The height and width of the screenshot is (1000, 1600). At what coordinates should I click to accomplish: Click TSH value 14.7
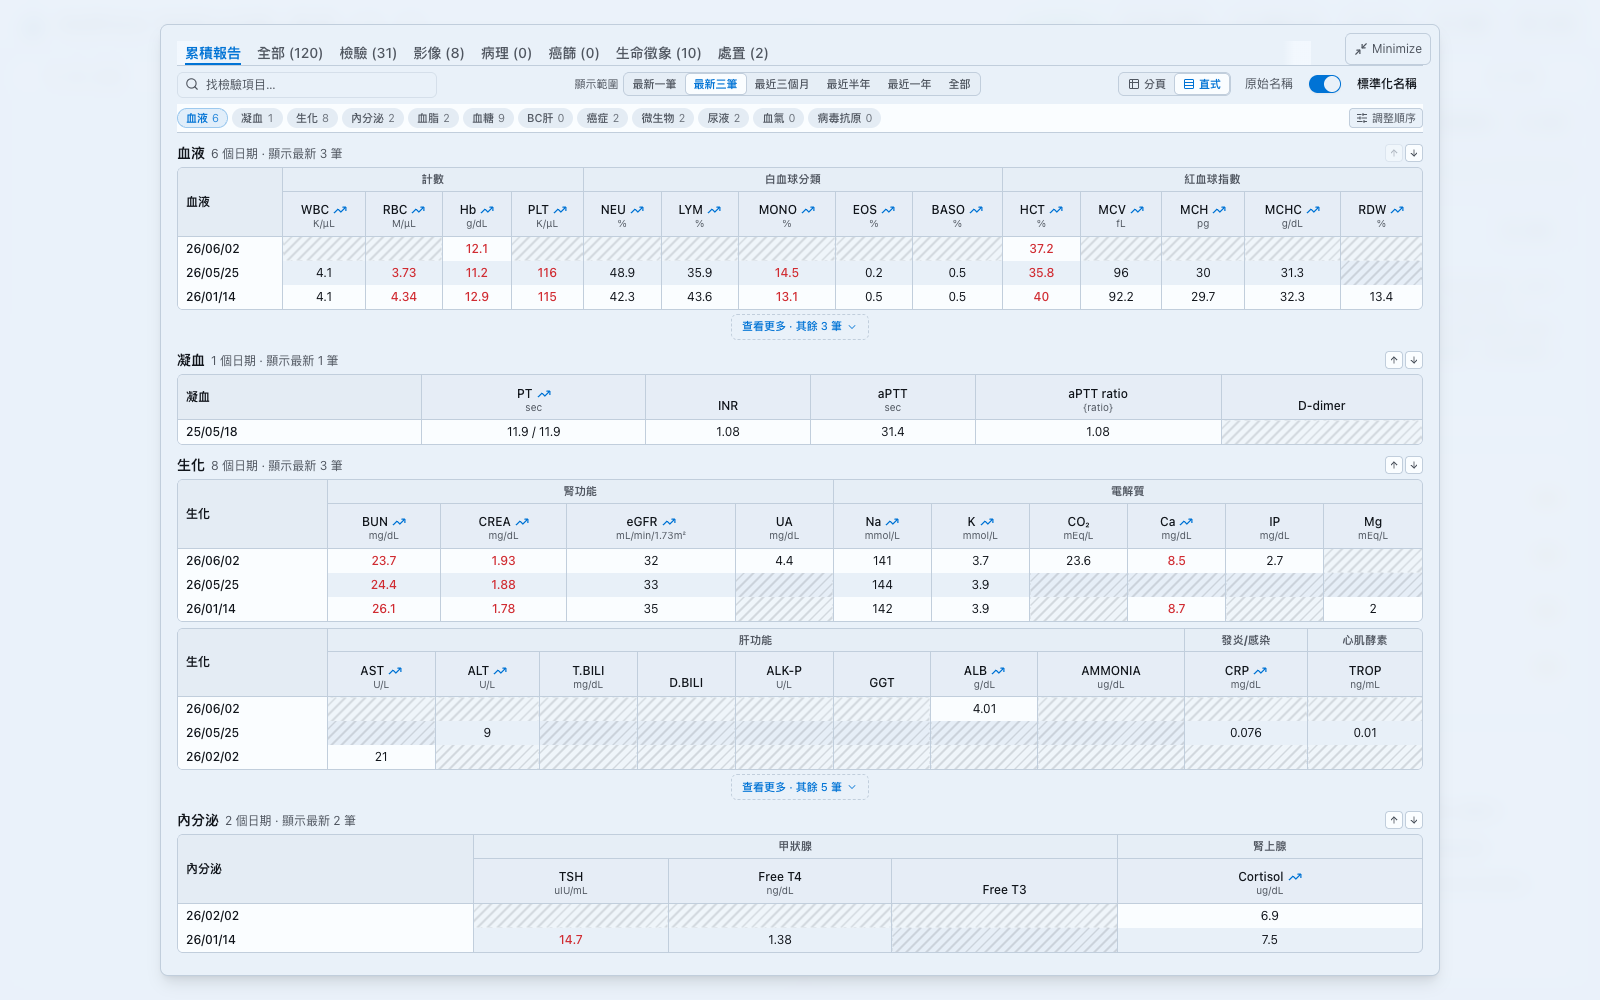571,940
